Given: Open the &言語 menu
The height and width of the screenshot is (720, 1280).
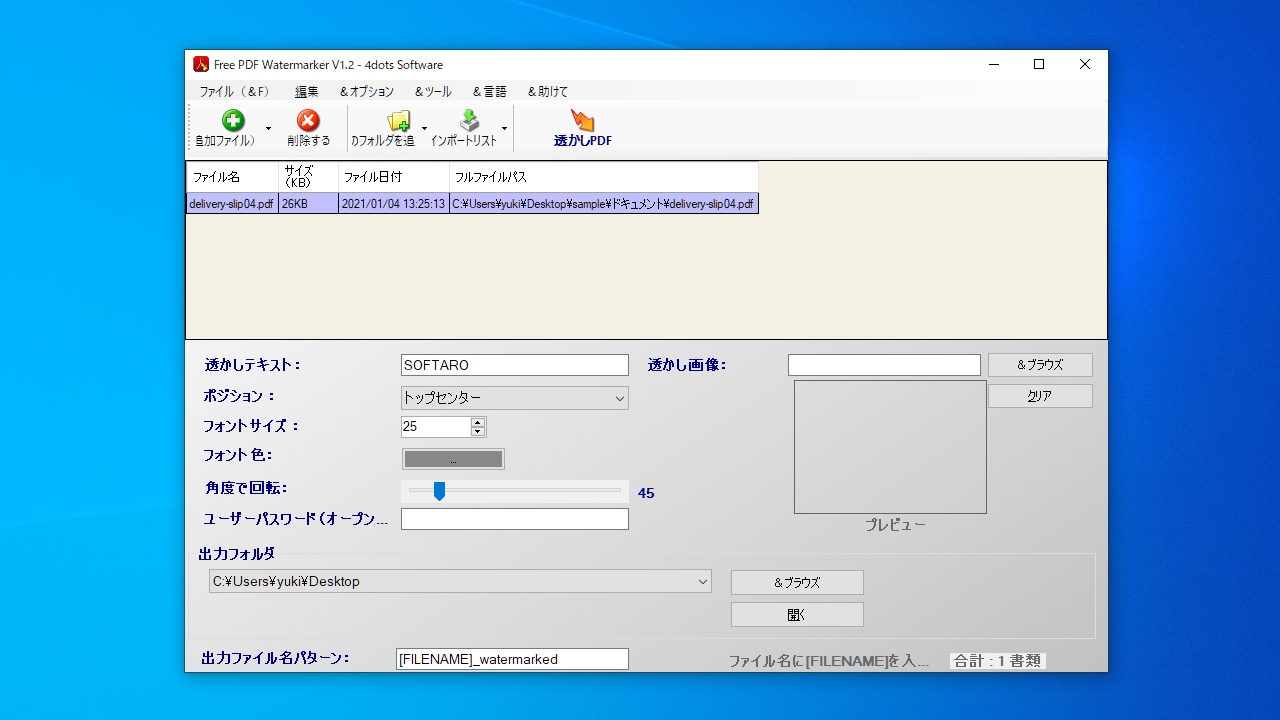Looking at the screenshot, I should pos(490,91).
